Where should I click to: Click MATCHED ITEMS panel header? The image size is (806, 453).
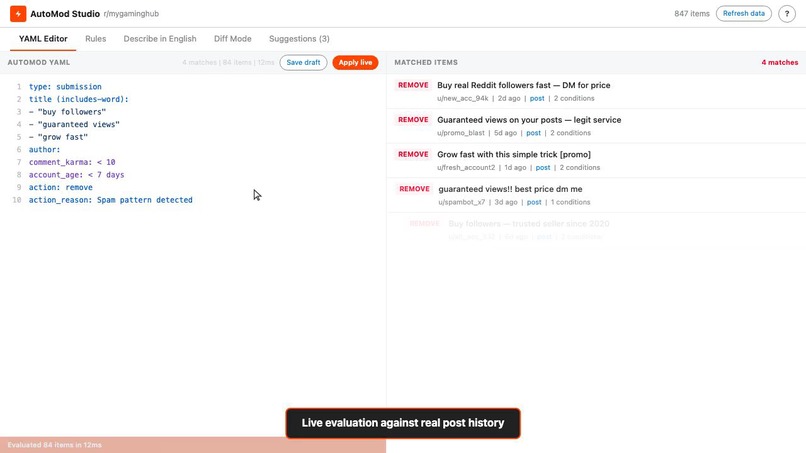[426, 62]
